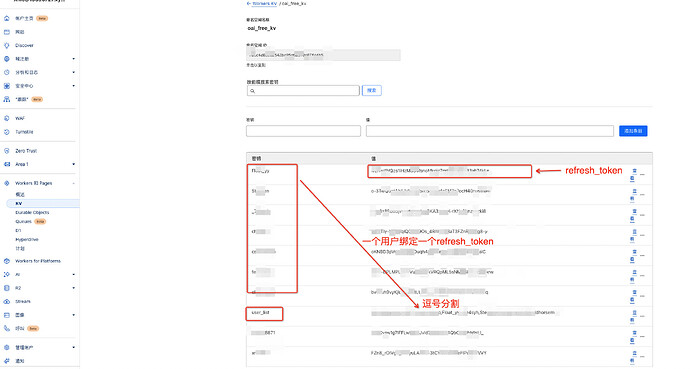
Task: Click the Stream sidebar label
Action: pyautogui.click(x=23, y=301)
